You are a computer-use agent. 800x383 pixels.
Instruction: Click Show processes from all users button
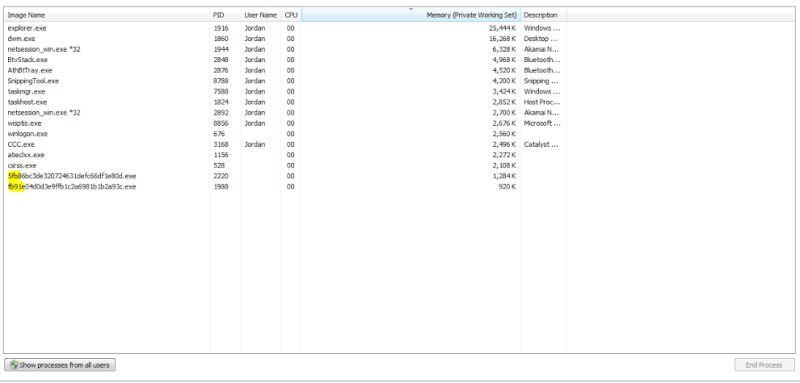[x=60, y=365]
